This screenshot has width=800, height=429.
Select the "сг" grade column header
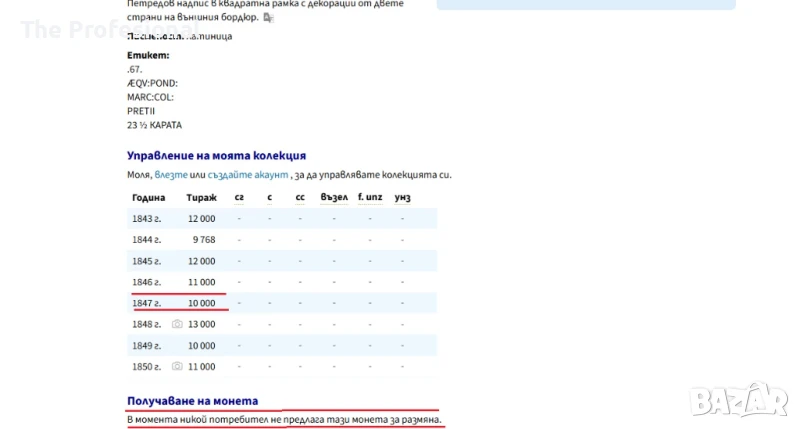point(239,197)
